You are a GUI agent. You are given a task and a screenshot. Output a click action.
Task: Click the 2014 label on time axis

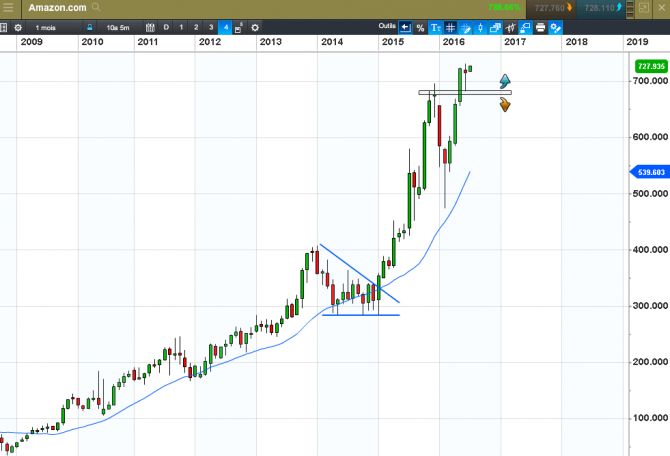[332, 42]
